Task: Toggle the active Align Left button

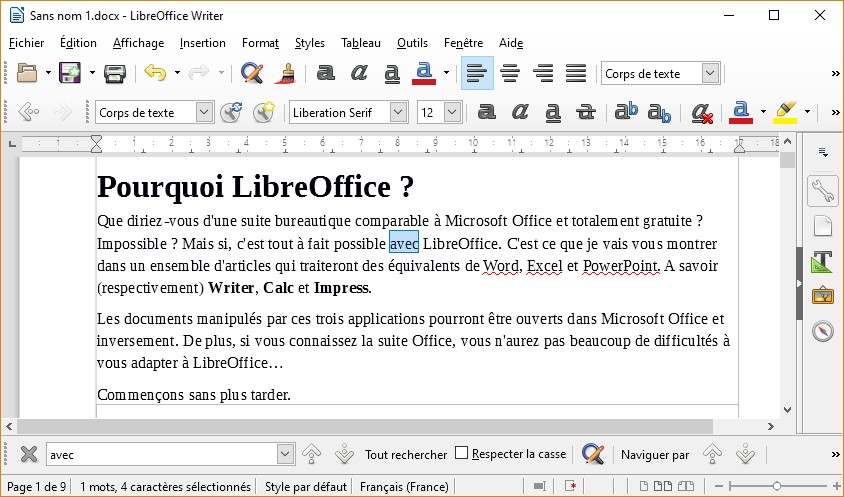Action: [477, 73]
